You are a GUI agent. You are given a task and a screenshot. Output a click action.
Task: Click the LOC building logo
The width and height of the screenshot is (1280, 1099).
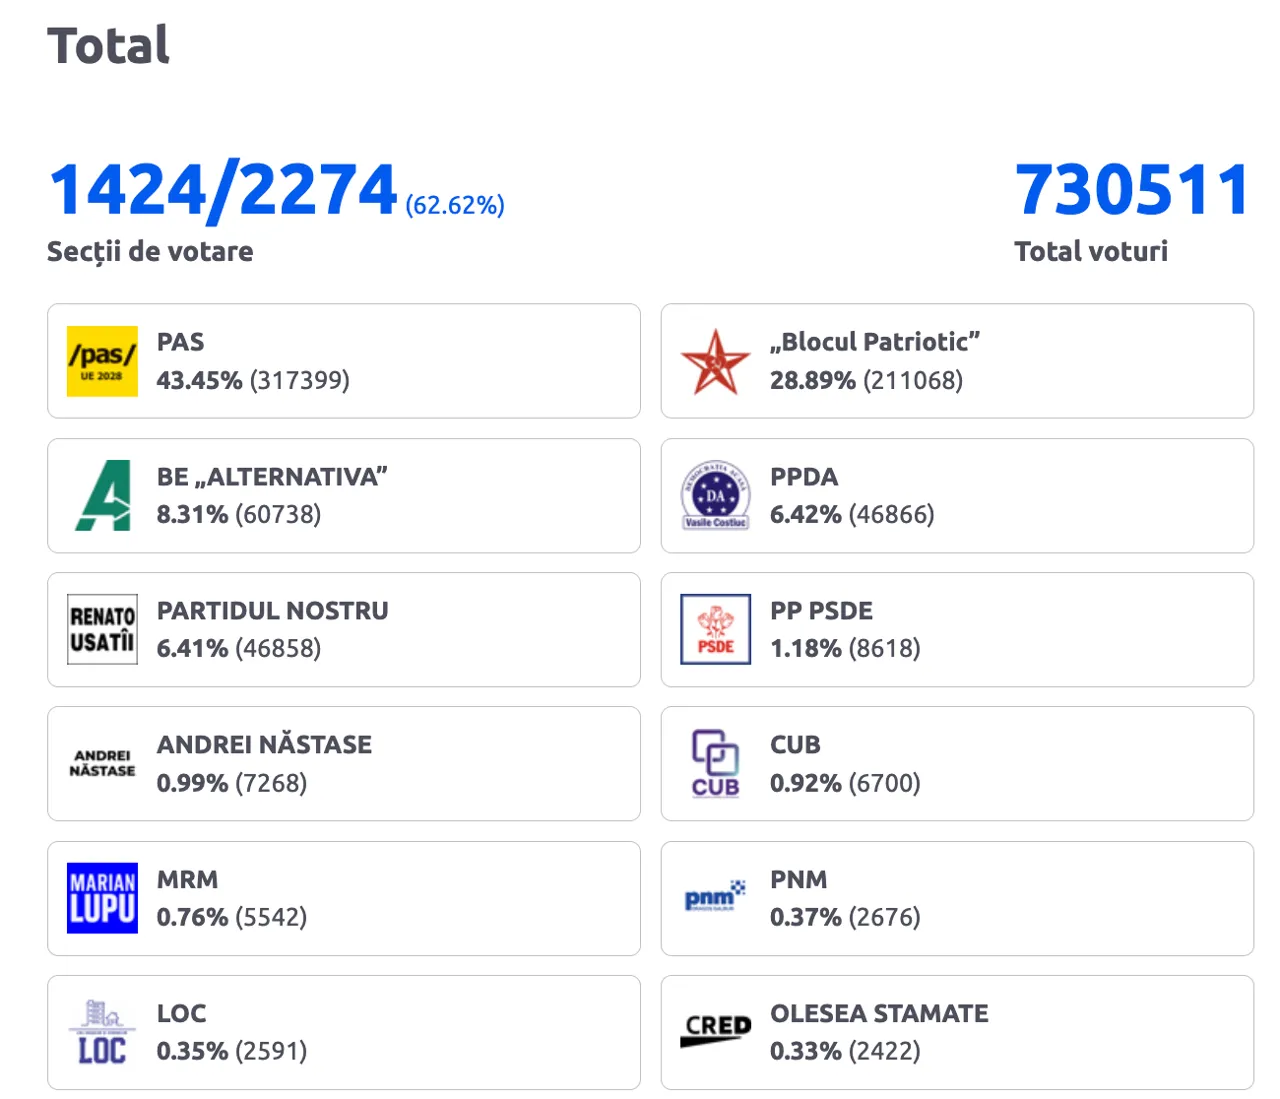pos(102,1032)
